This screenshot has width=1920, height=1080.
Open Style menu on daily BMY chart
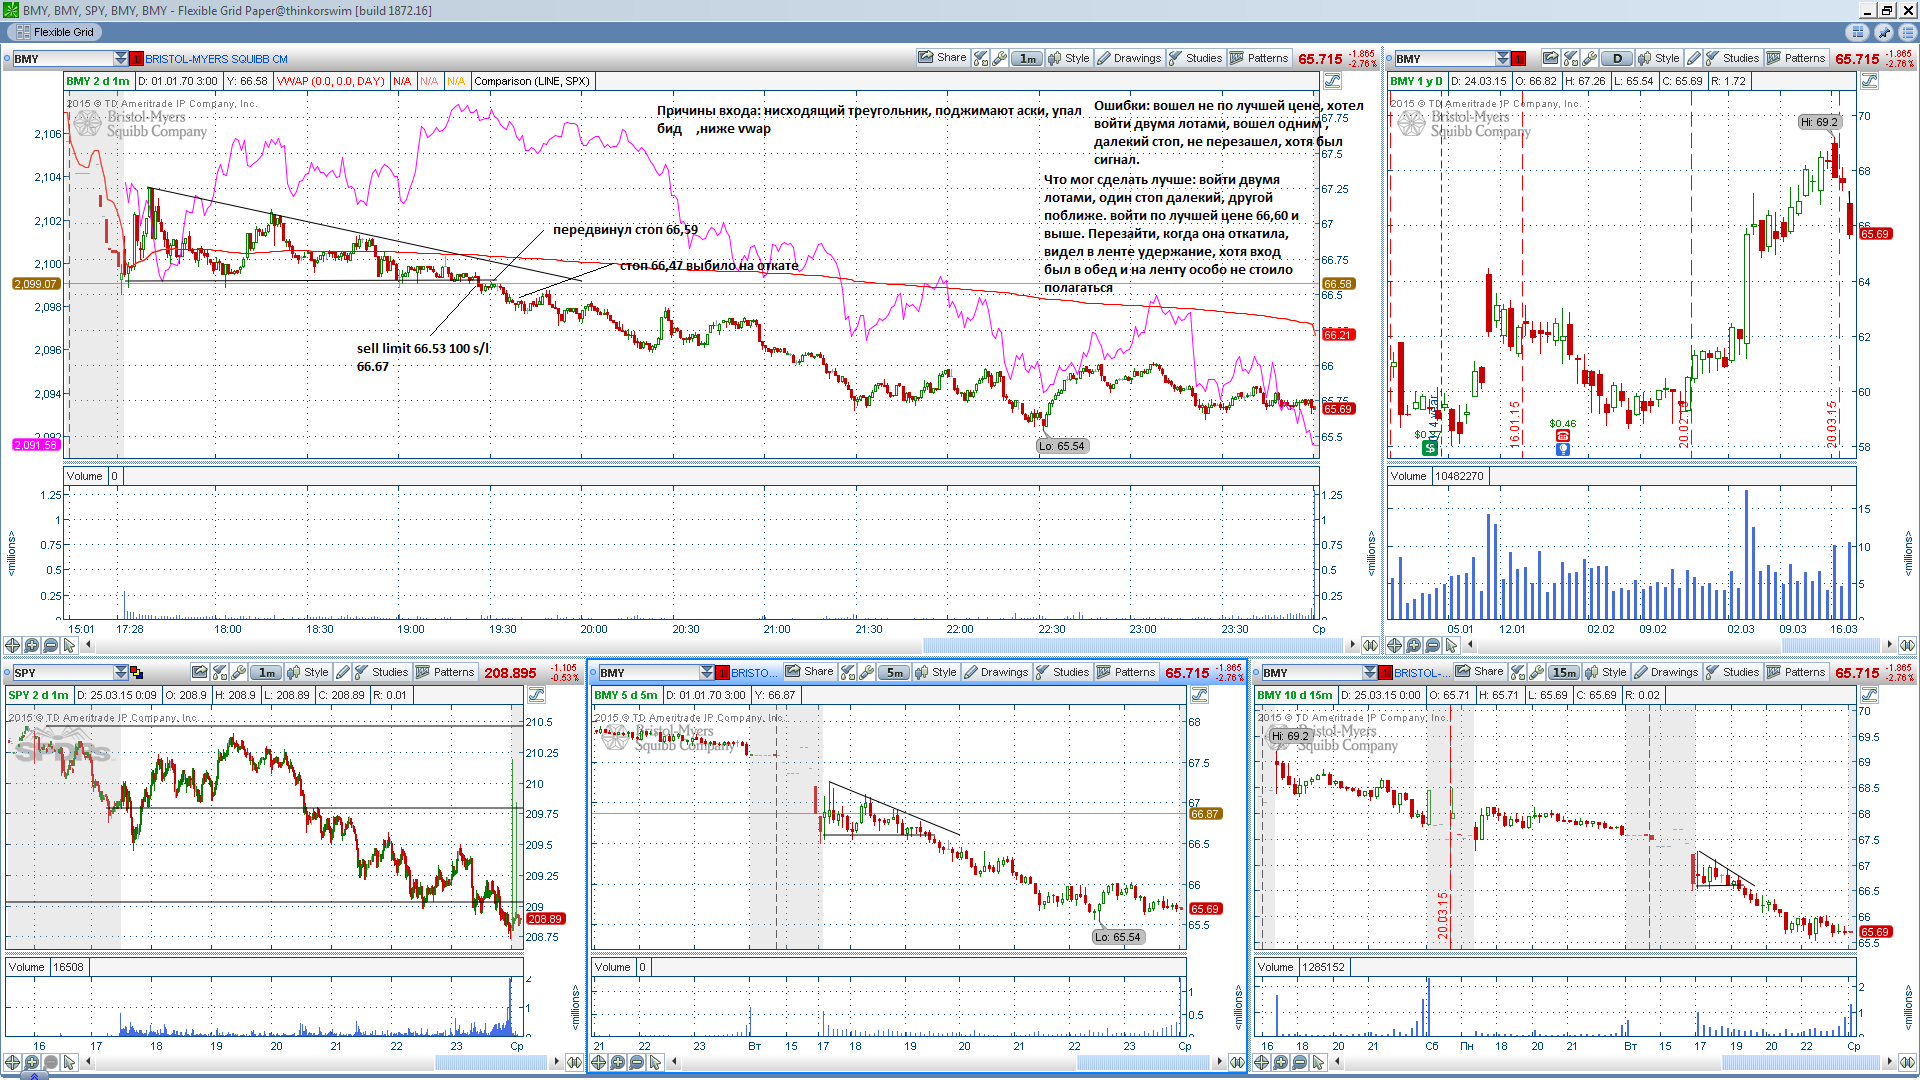pos(1659,58)
